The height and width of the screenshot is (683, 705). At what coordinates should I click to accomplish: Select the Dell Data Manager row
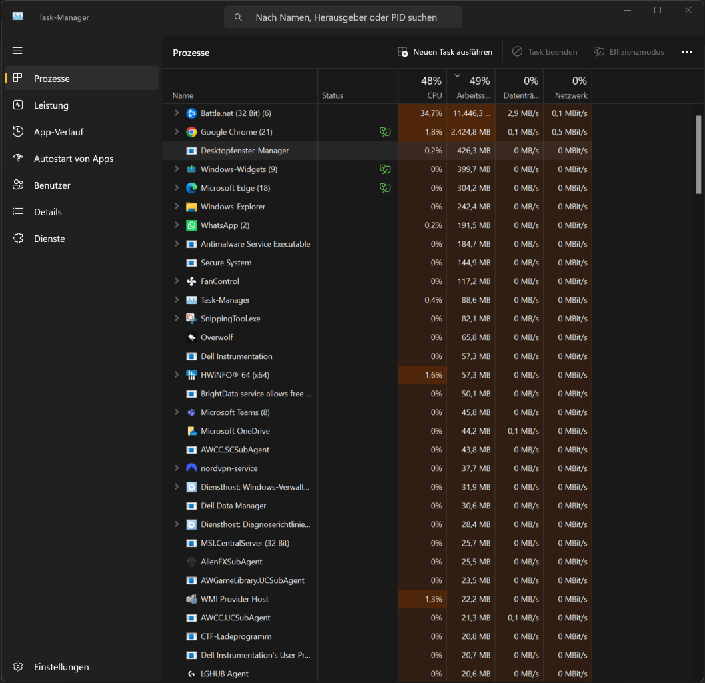click(x=377, y=506)
